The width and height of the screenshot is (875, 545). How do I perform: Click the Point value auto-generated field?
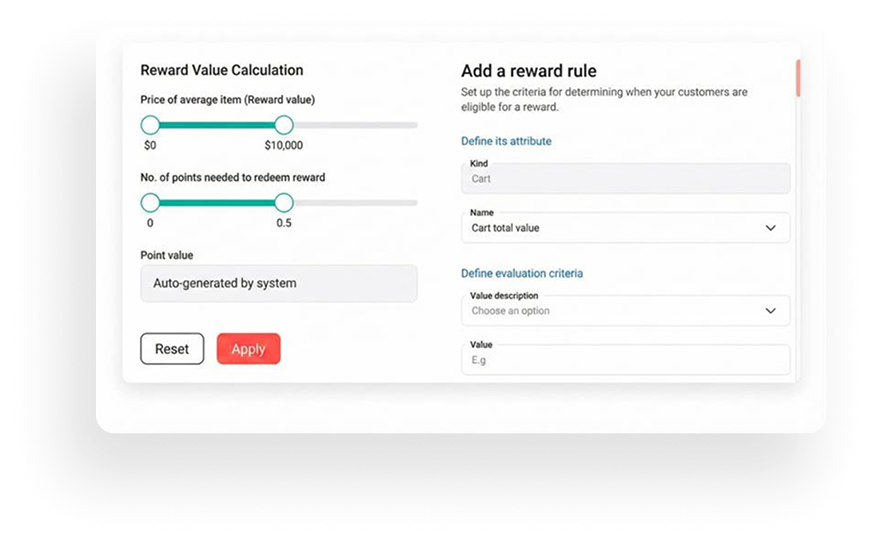point(279,283)
